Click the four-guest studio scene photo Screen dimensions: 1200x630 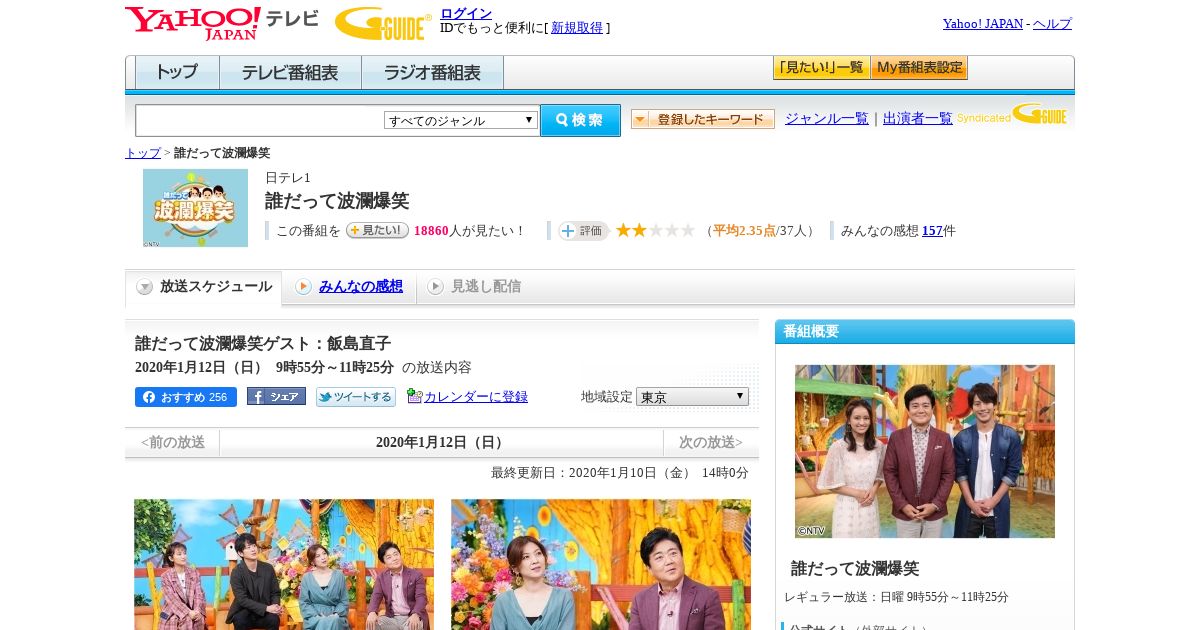pos(284,564)
